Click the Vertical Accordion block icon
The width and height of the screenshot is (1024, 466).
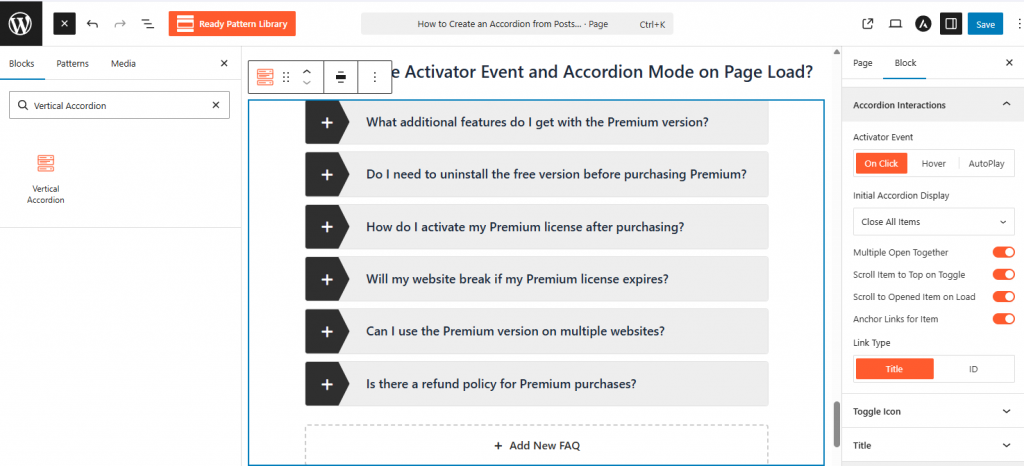point(45,163)
